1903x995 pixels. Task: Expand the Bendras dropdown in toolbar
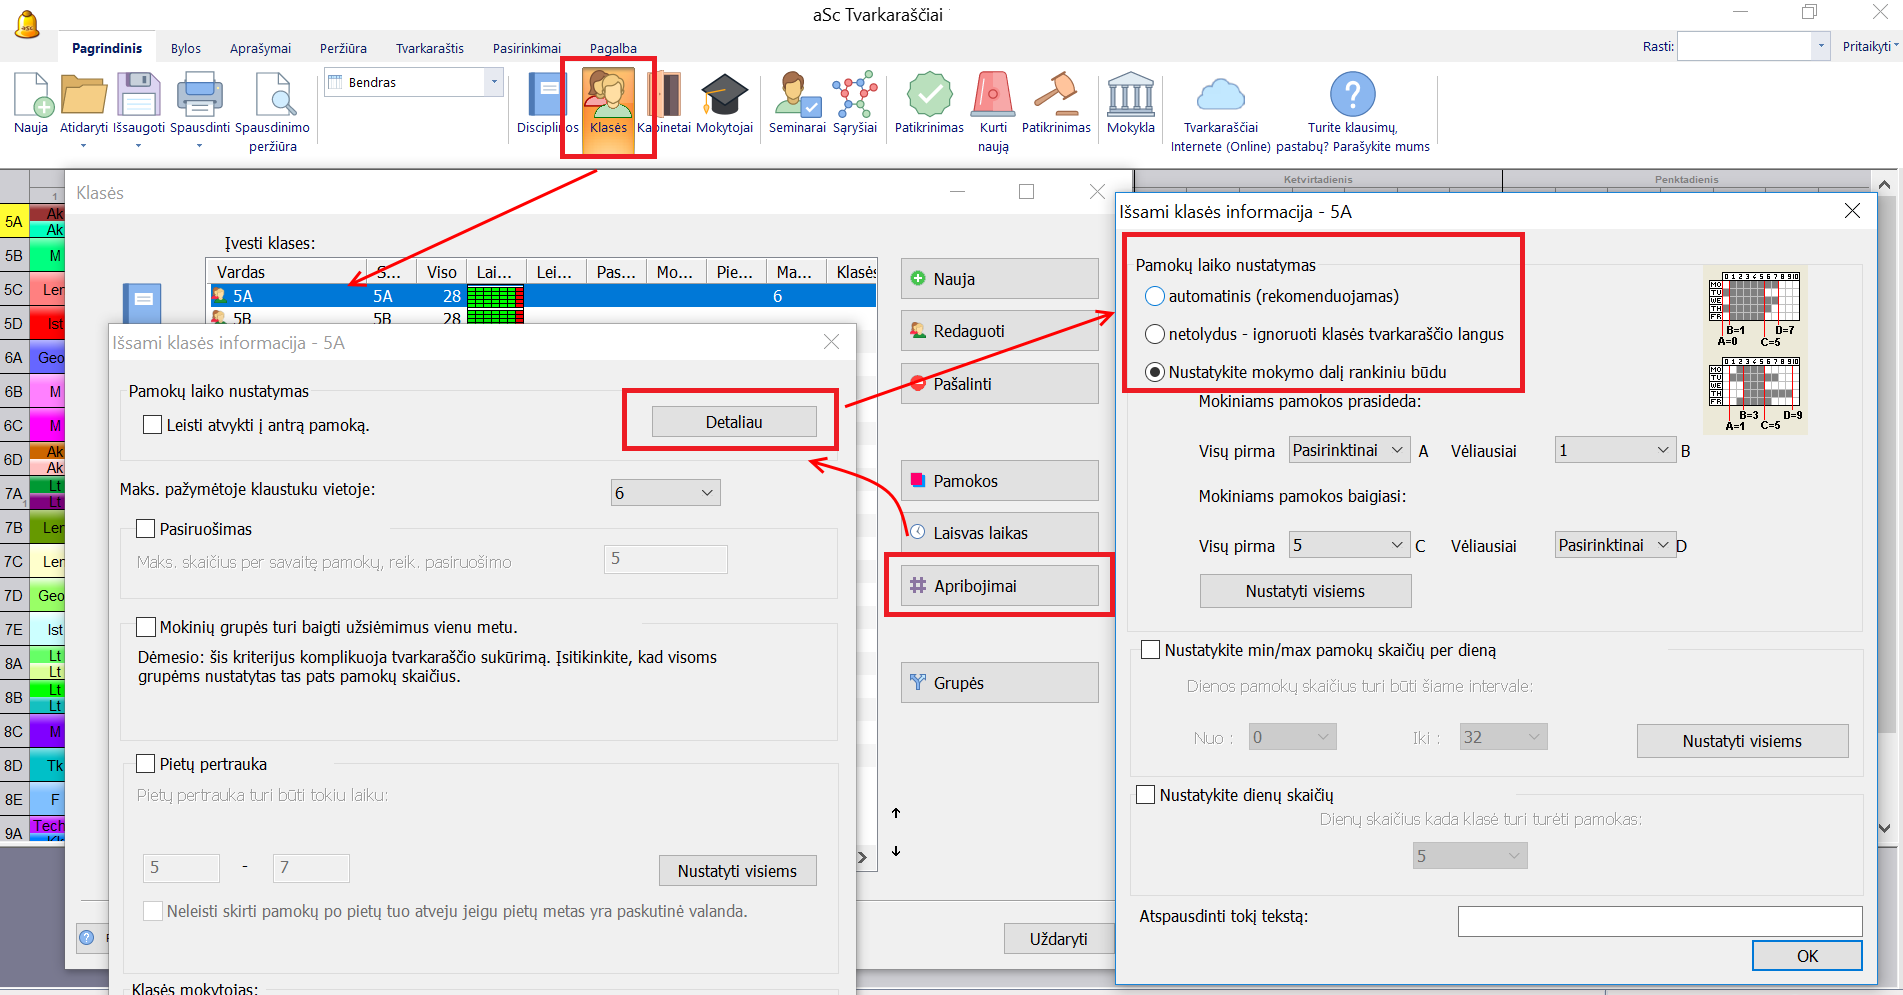click(494, 82)
